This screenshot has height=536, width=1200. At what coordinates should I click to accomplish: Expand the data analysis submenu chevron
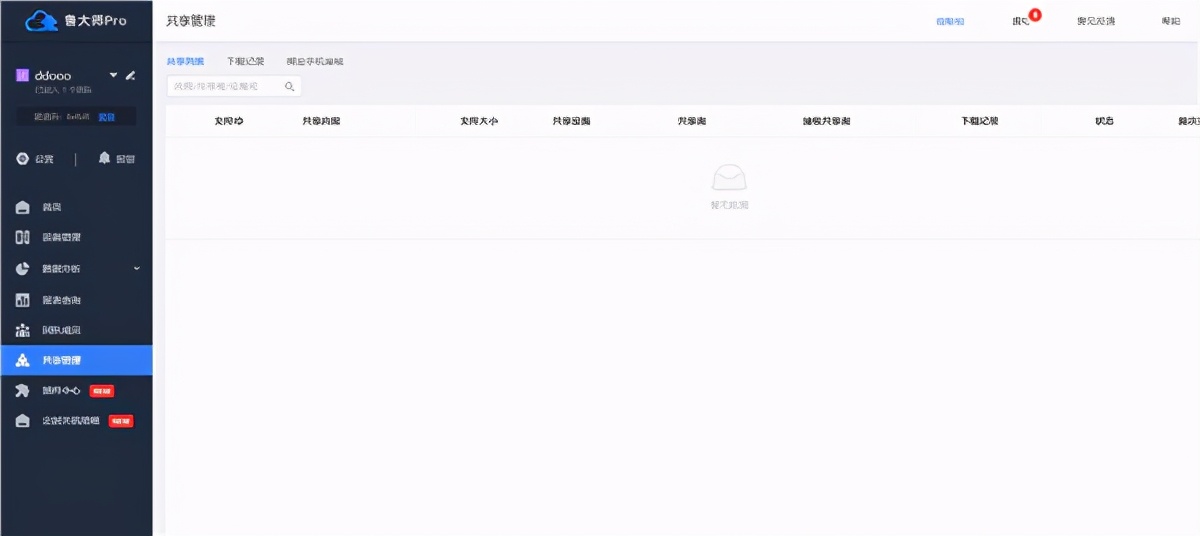[x=137, y=269]
